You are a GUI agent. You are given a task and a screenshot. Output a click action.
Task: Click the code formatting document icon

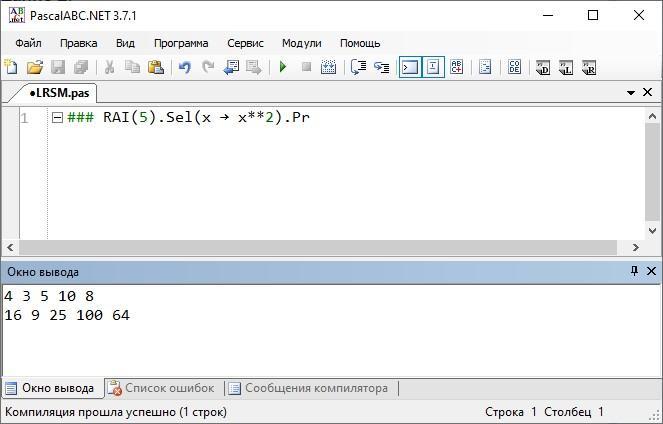(485, 67)
